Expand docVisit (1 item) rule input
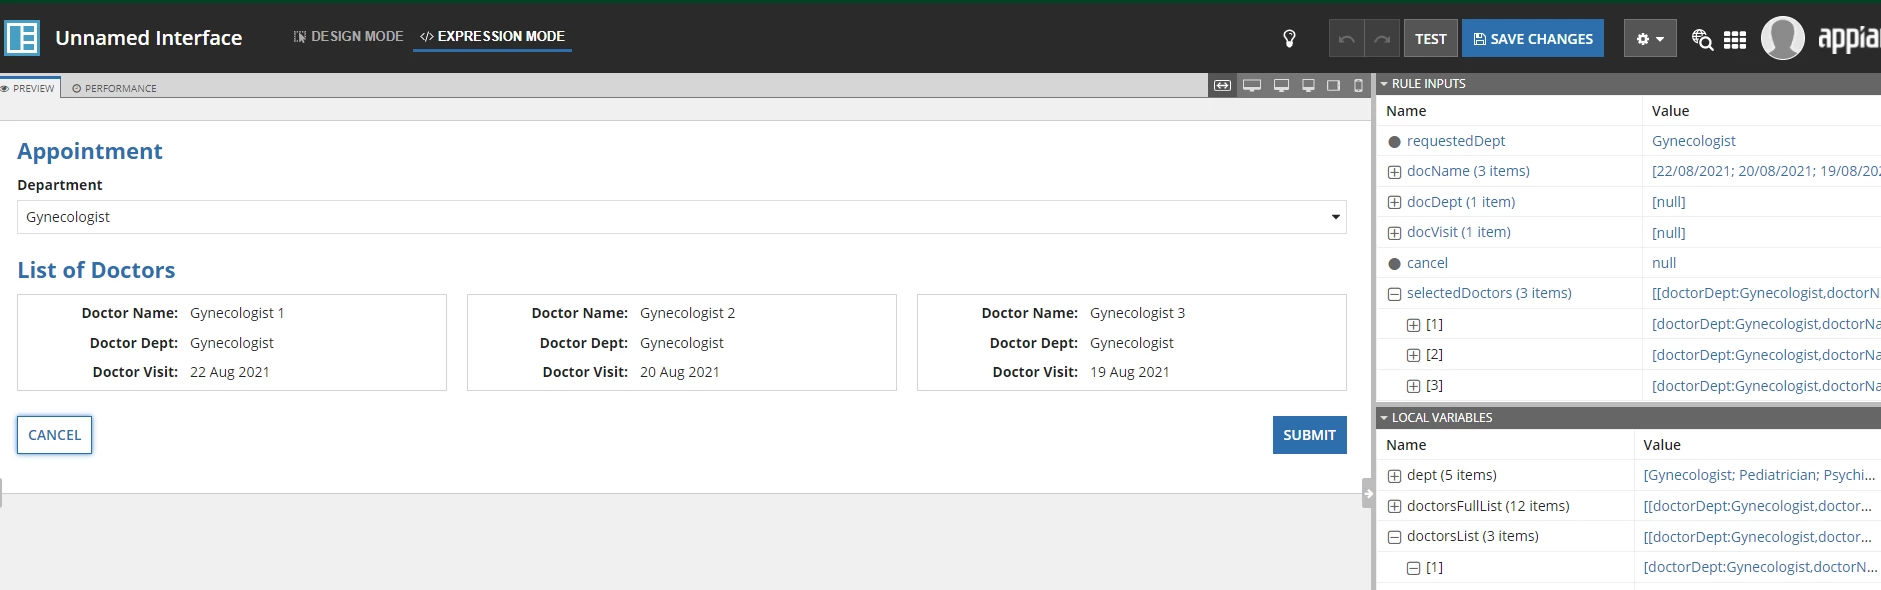 pos(1394,233)
